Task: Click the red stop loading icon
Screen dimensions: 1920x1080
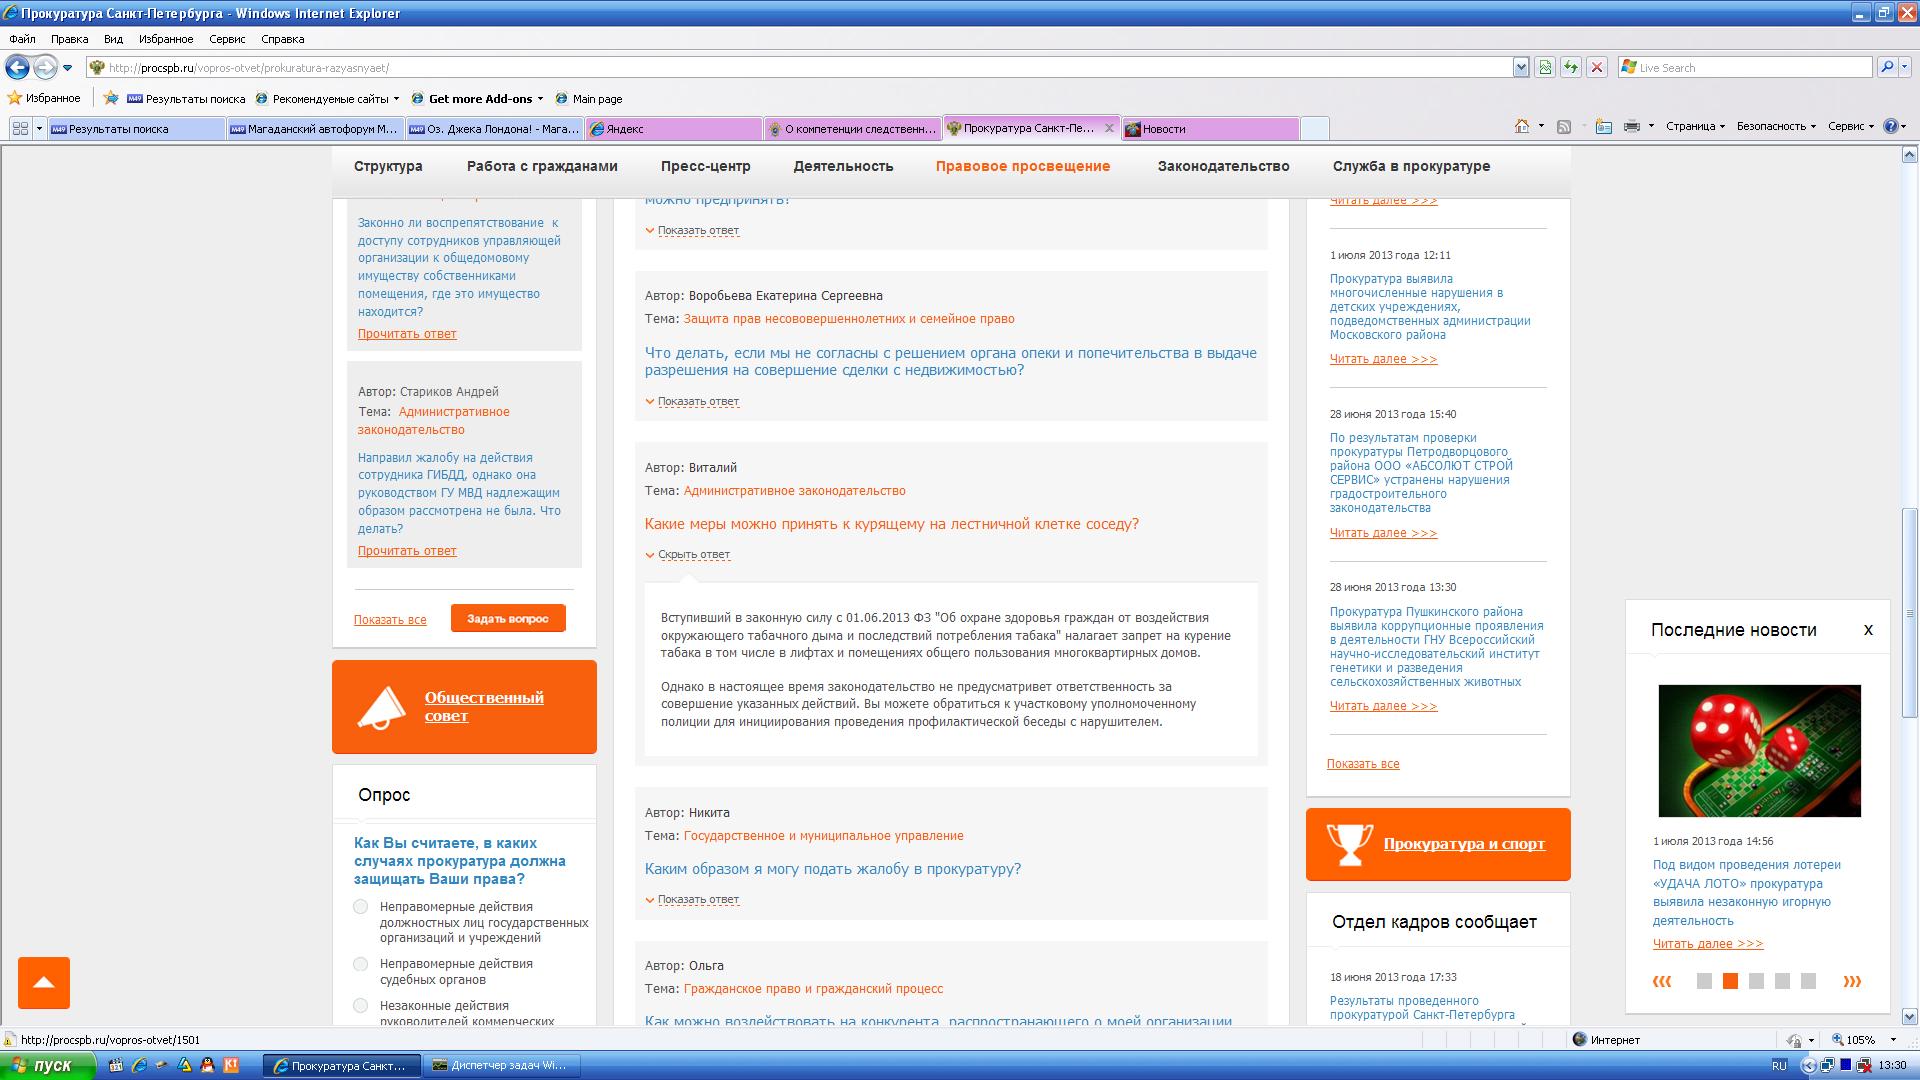Action: pyautogui.click(x=1597, y=67)
